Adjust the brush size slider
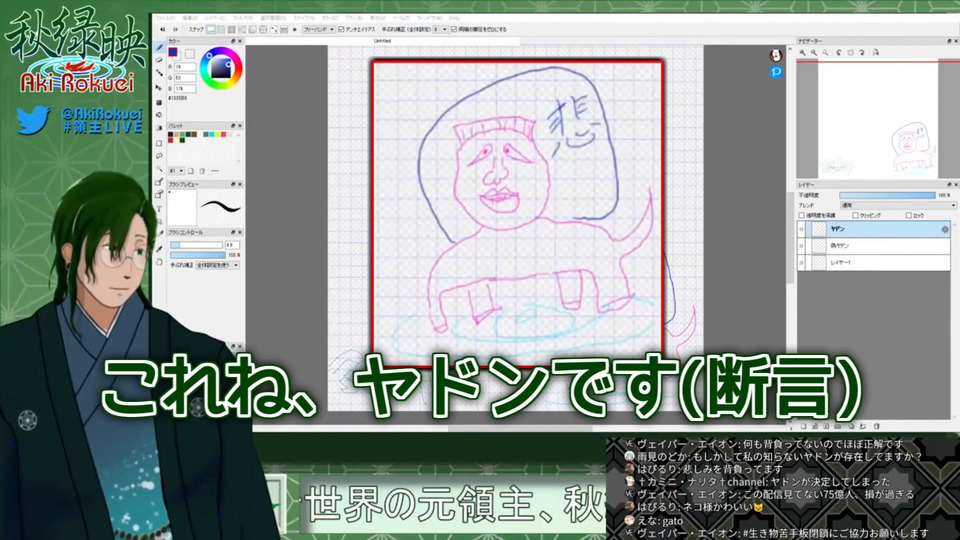Screen dimensions: 960x540 (x=196, y=245)
